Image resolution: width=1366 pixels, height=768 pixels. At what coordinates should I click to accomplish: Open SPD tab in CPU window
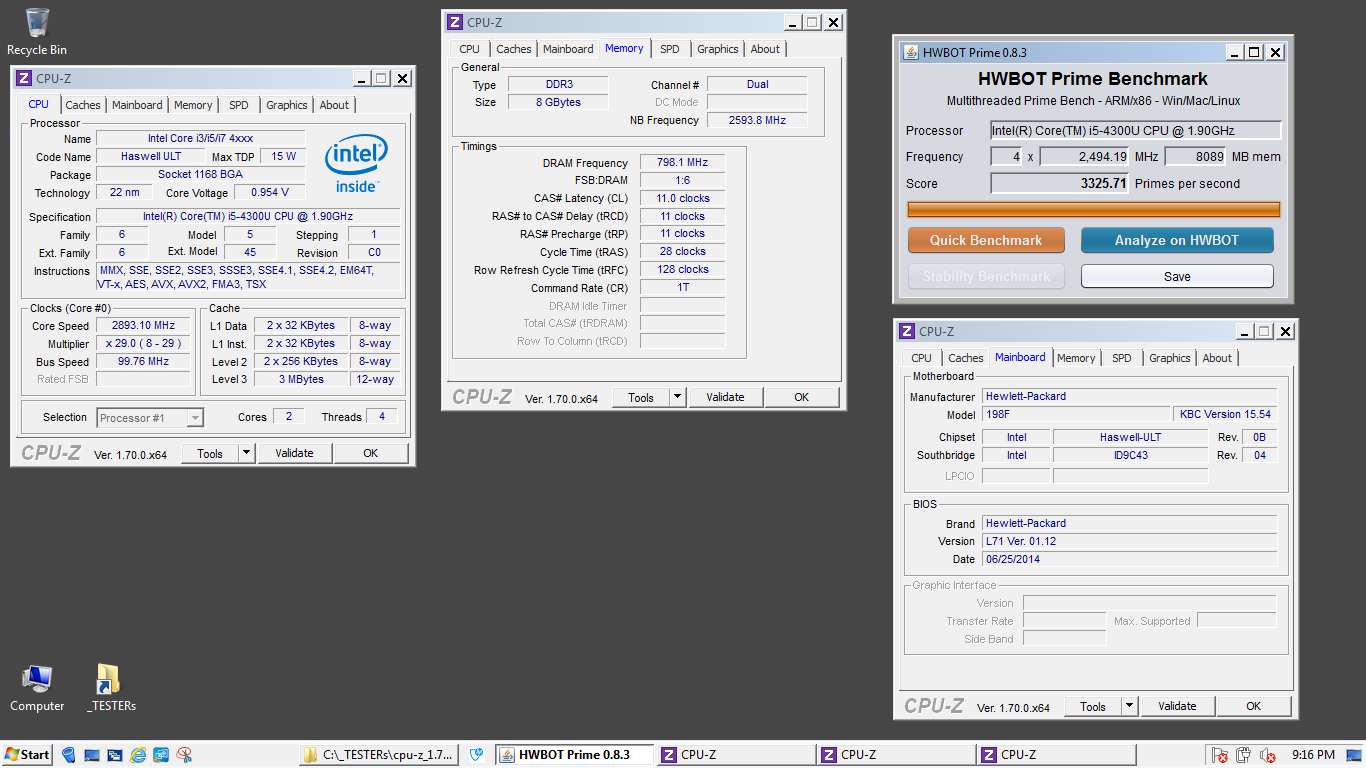[239, 105]
